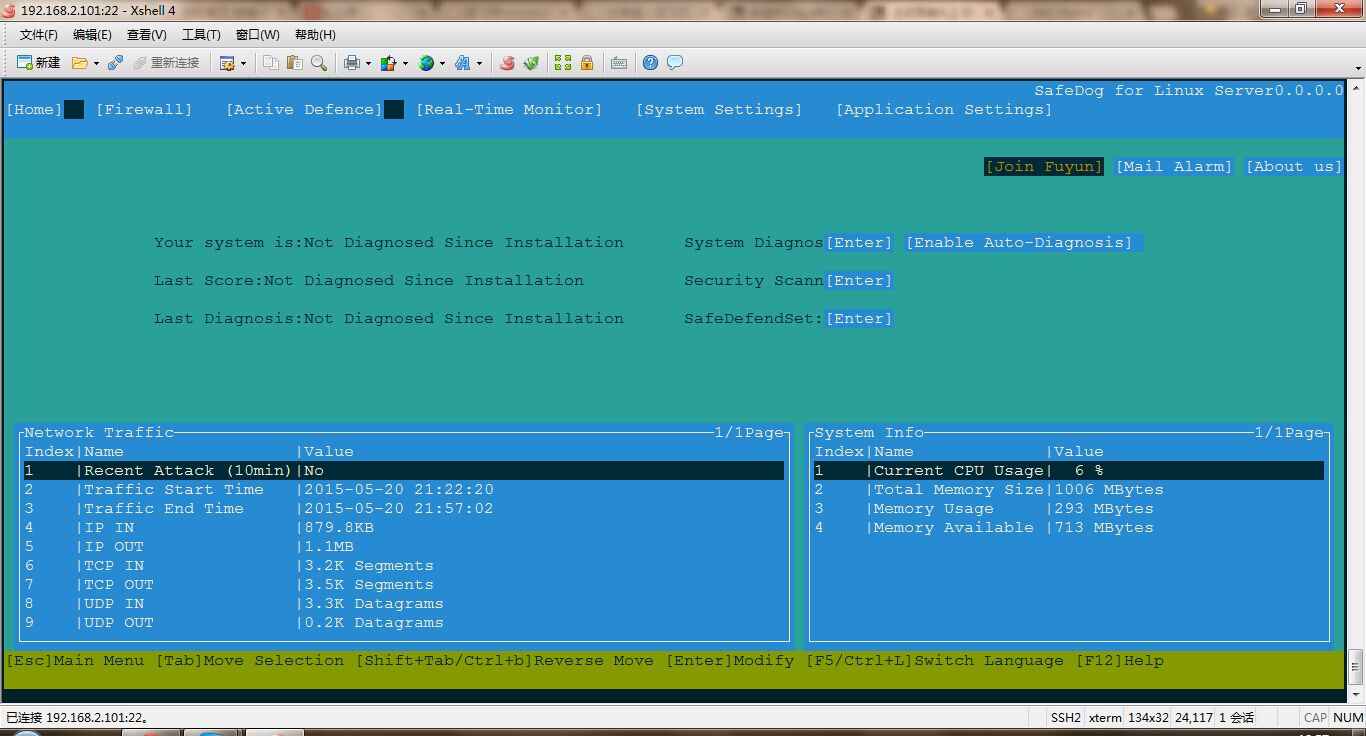The image size is (1366, 736).
Task: Open the 窗口(W) menu
Action: click(258, 35)
